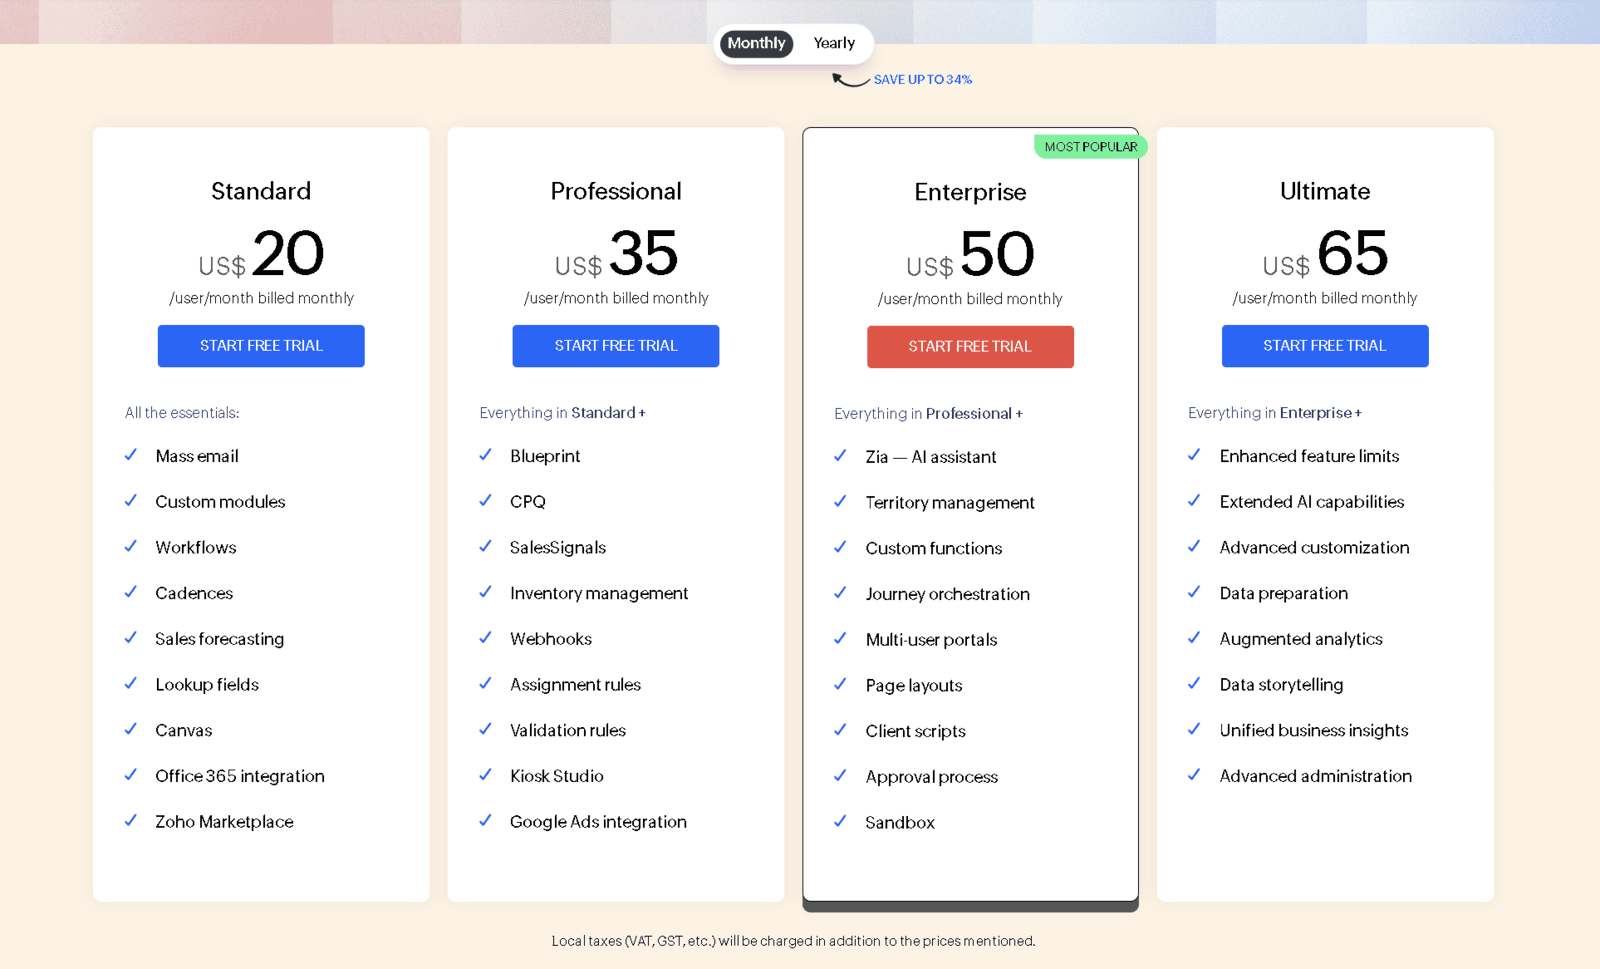Switch billing to Monthly
The height and width of the screenshot is (969, 1600).
(x=756, y=43)
